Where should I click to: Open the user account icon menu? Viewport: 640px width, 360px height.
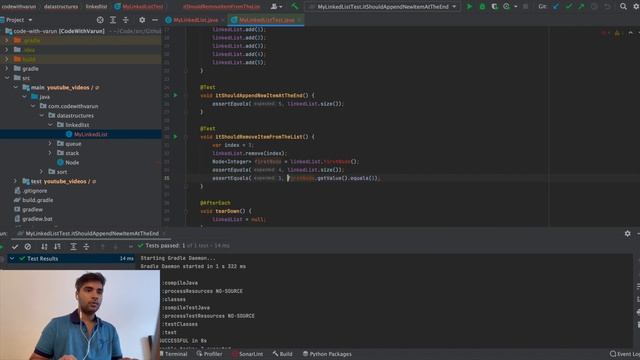(x=276, y=7)
